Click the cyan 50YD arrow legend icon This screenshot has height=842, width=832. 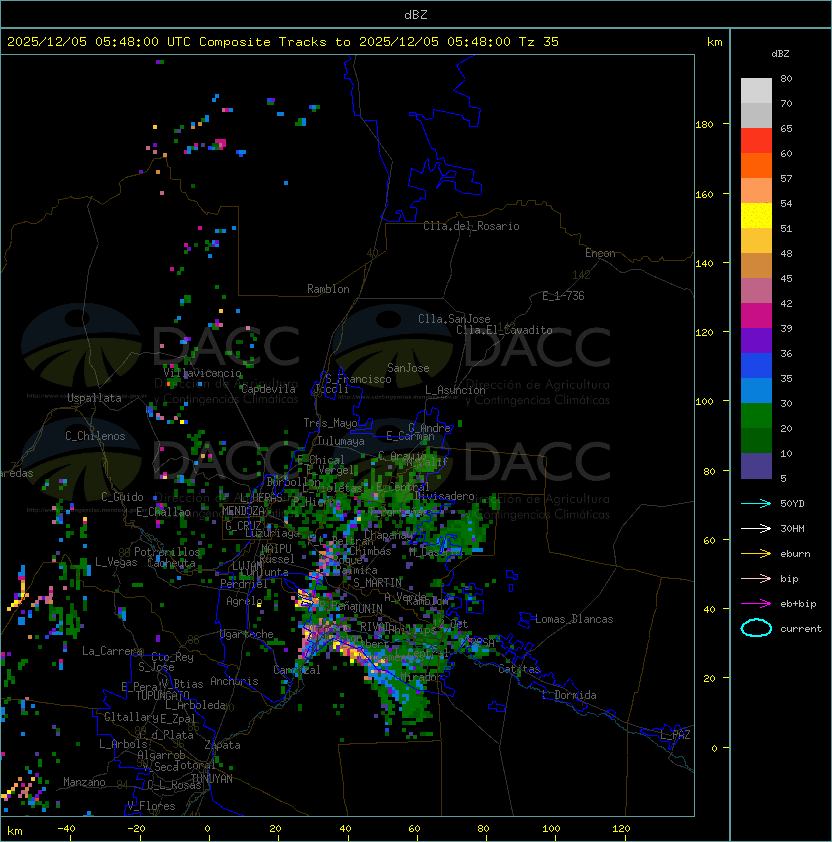point(756,504)
